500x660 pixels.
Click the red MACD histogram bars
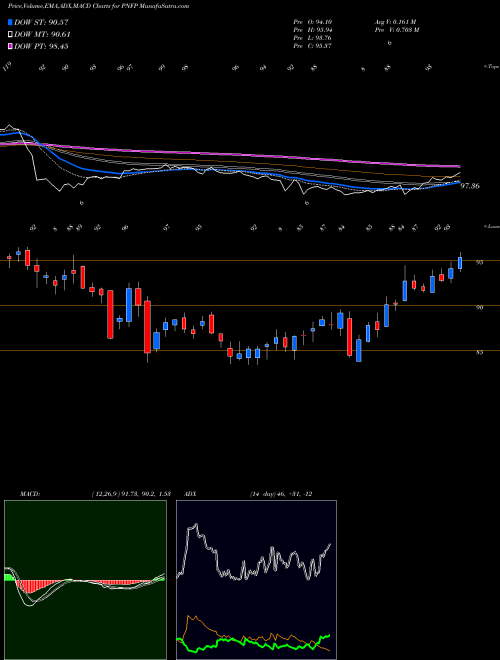coord(29,586)
